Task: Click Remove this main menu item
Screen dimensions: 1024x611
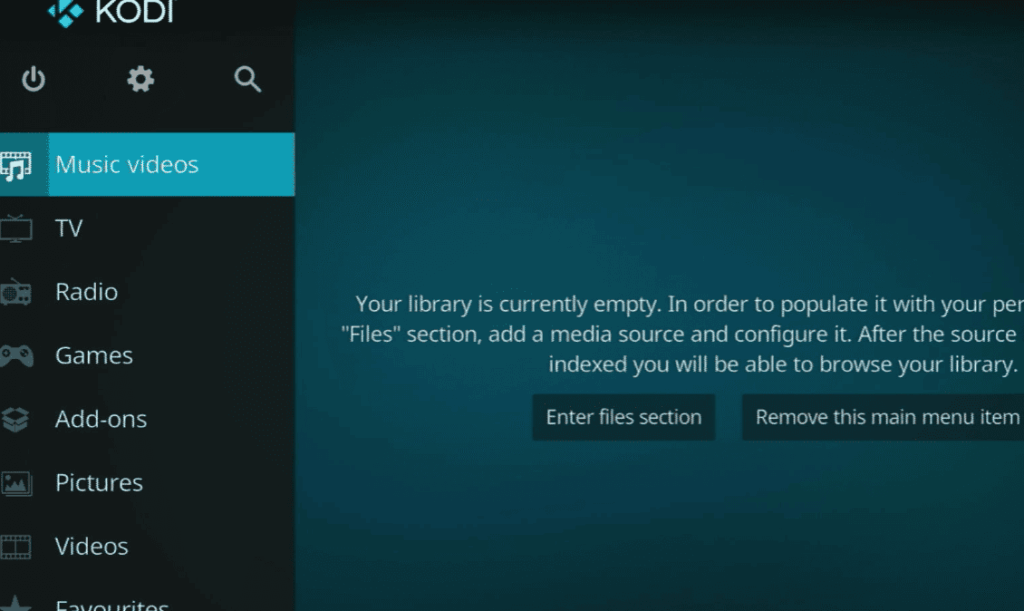Action: (x=883, y=417)
